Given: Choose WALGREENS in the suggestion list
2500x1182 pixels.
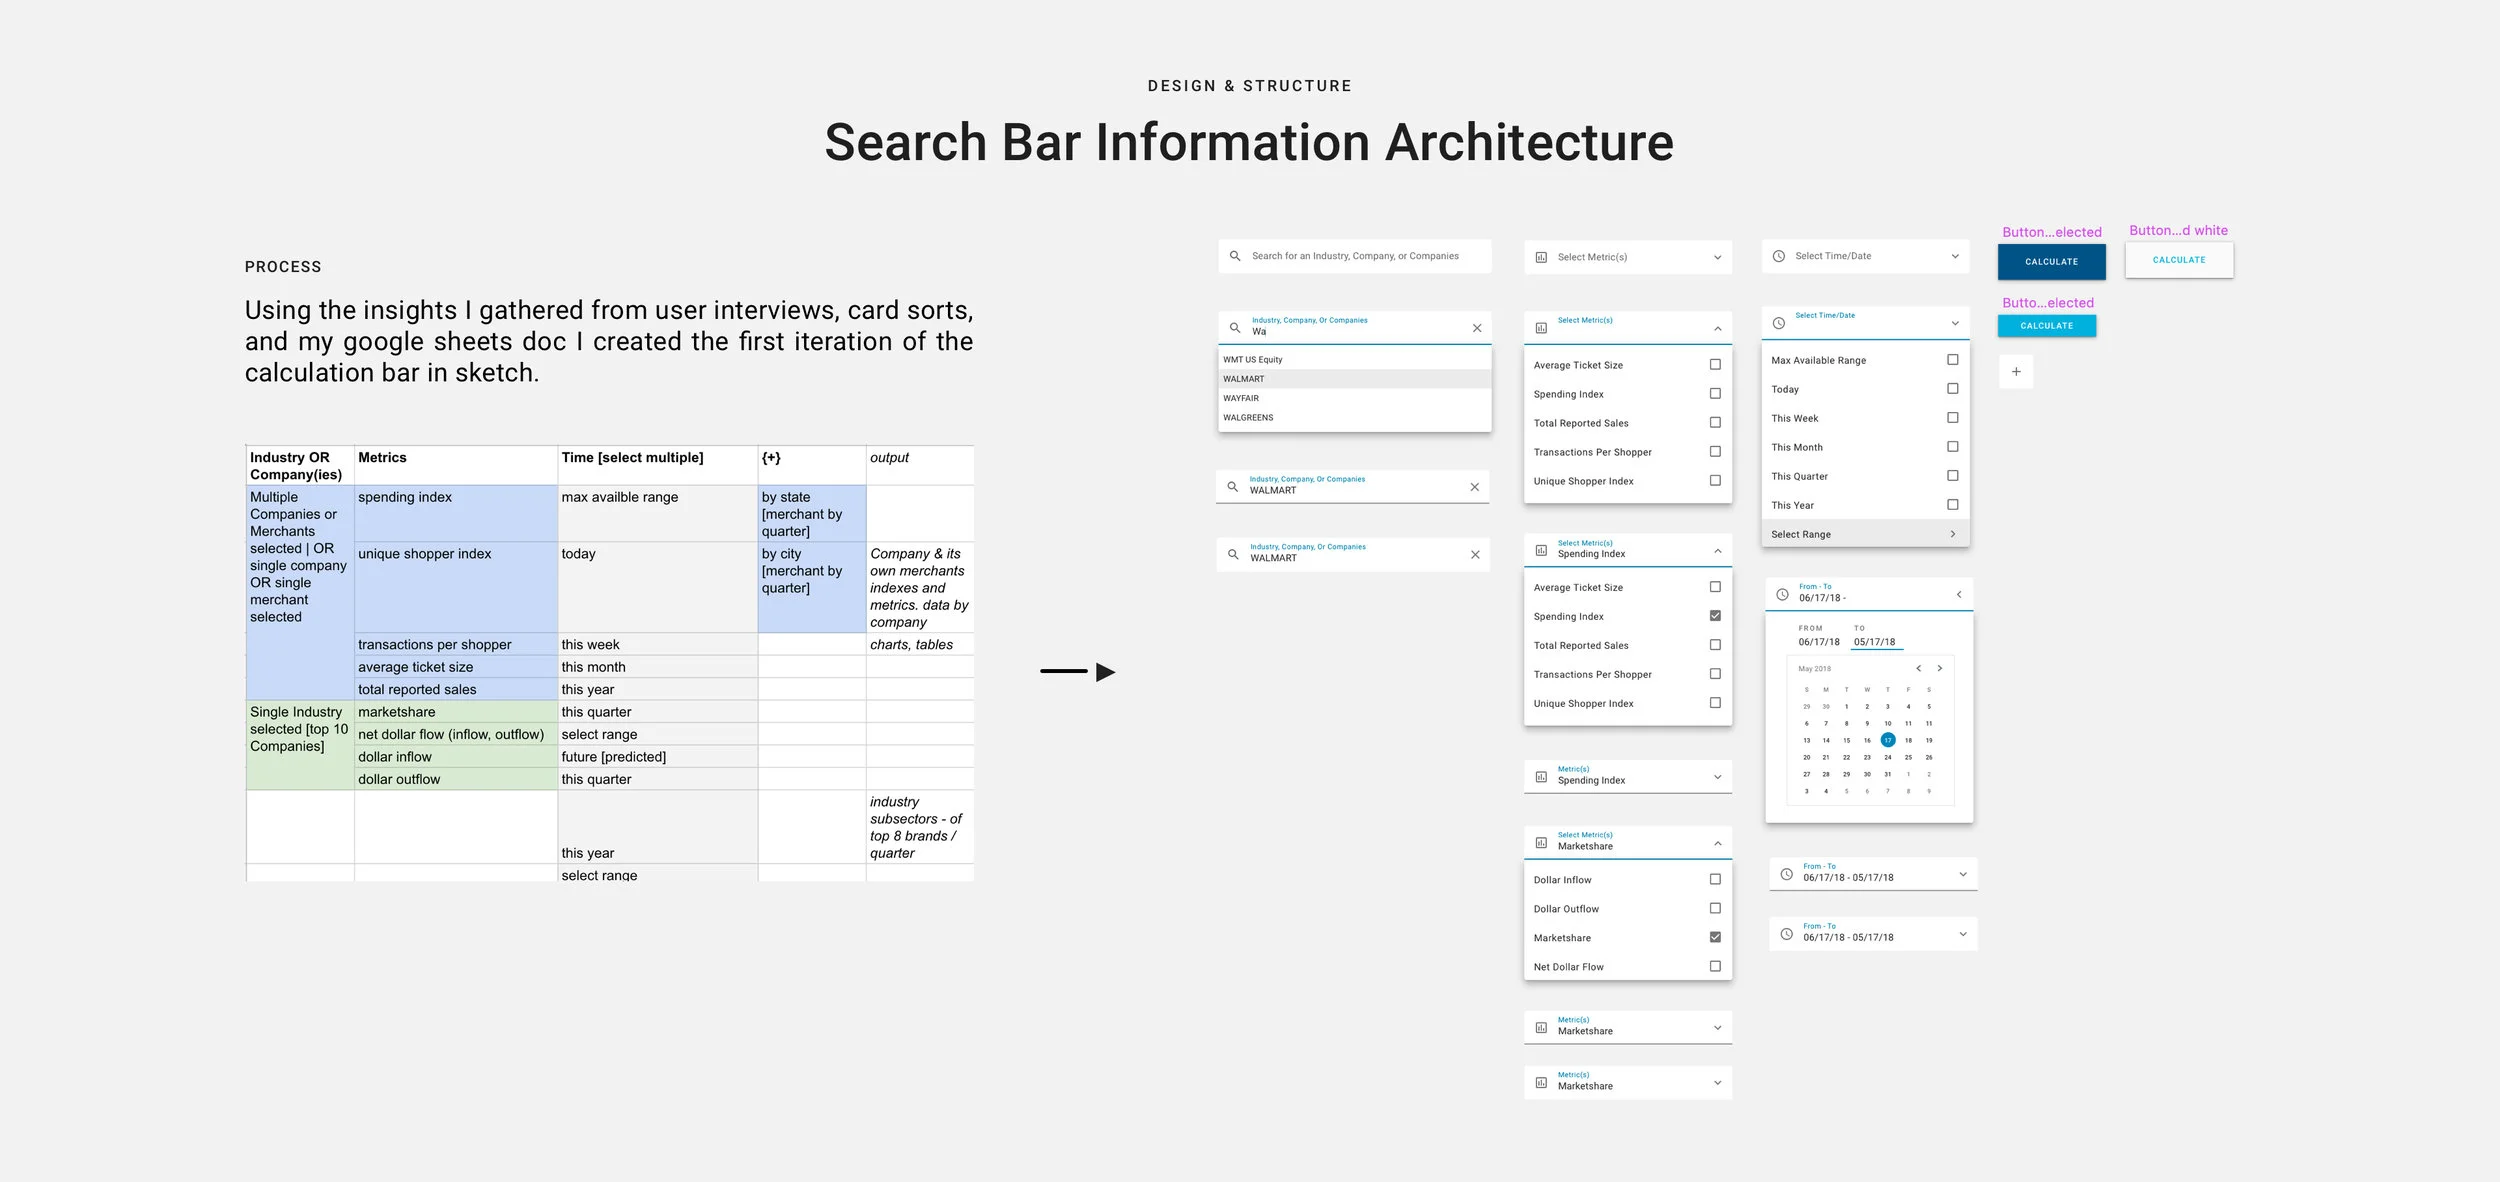Looking at the screenshot, I should (x=1248, y=417).
